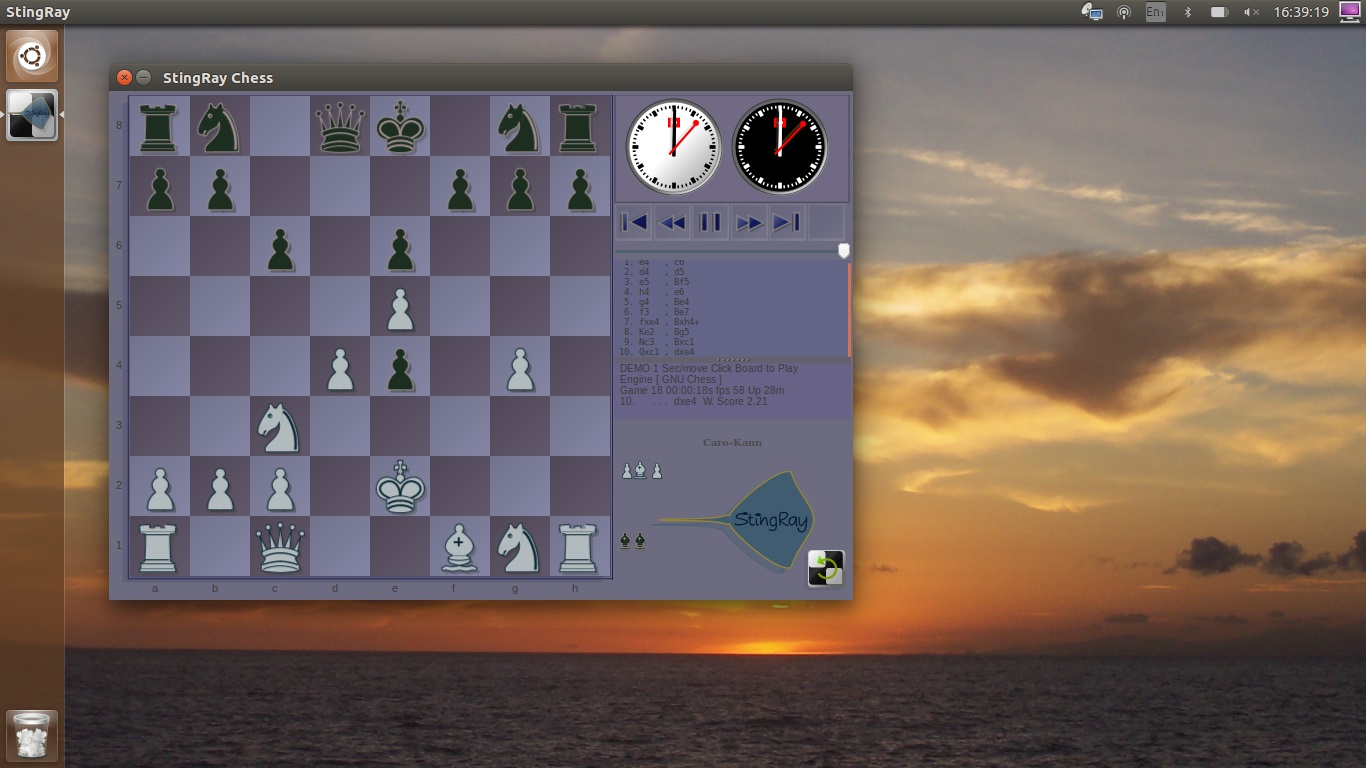Select the black queen on d8
Image resolution: width=1366 pixels, height=768 pixels.
340,126
